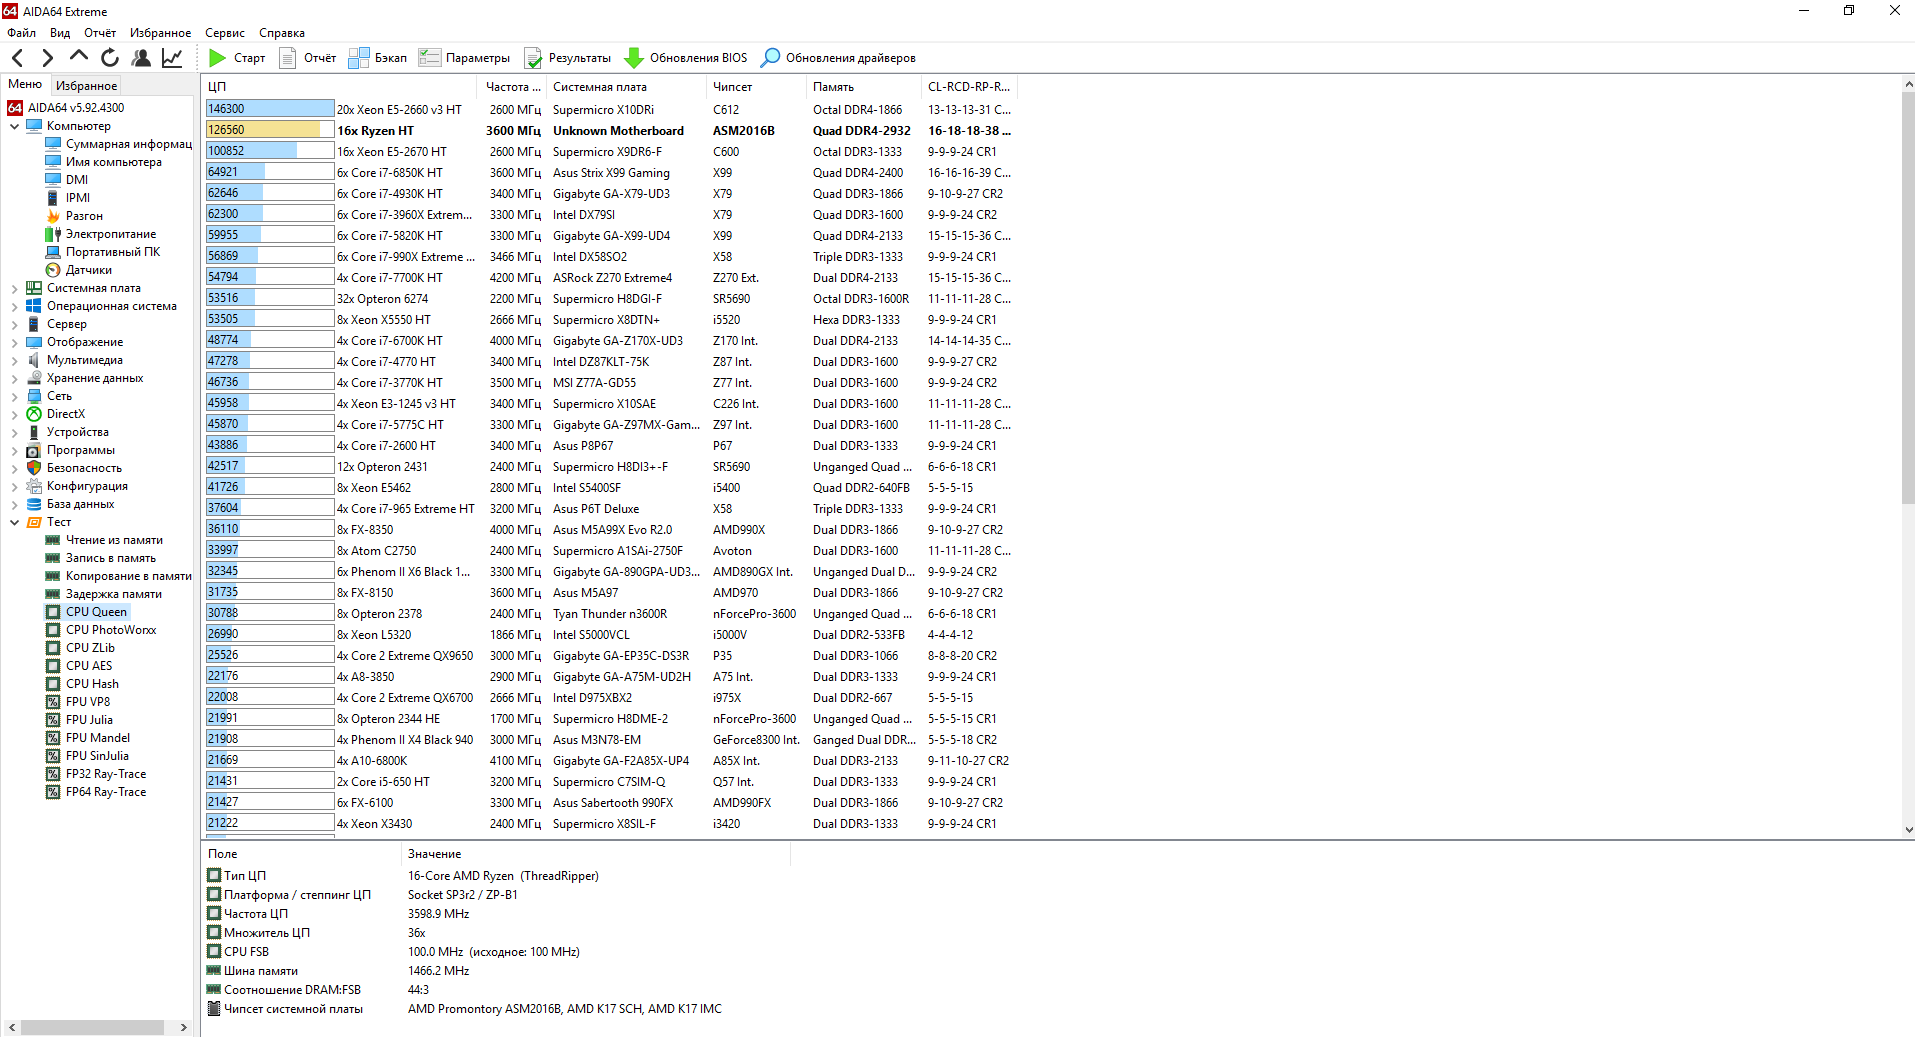This screenshot has height=1037, width=1915.
Task: Open the Отчёт report toolbar button
Action: (307, 58)
